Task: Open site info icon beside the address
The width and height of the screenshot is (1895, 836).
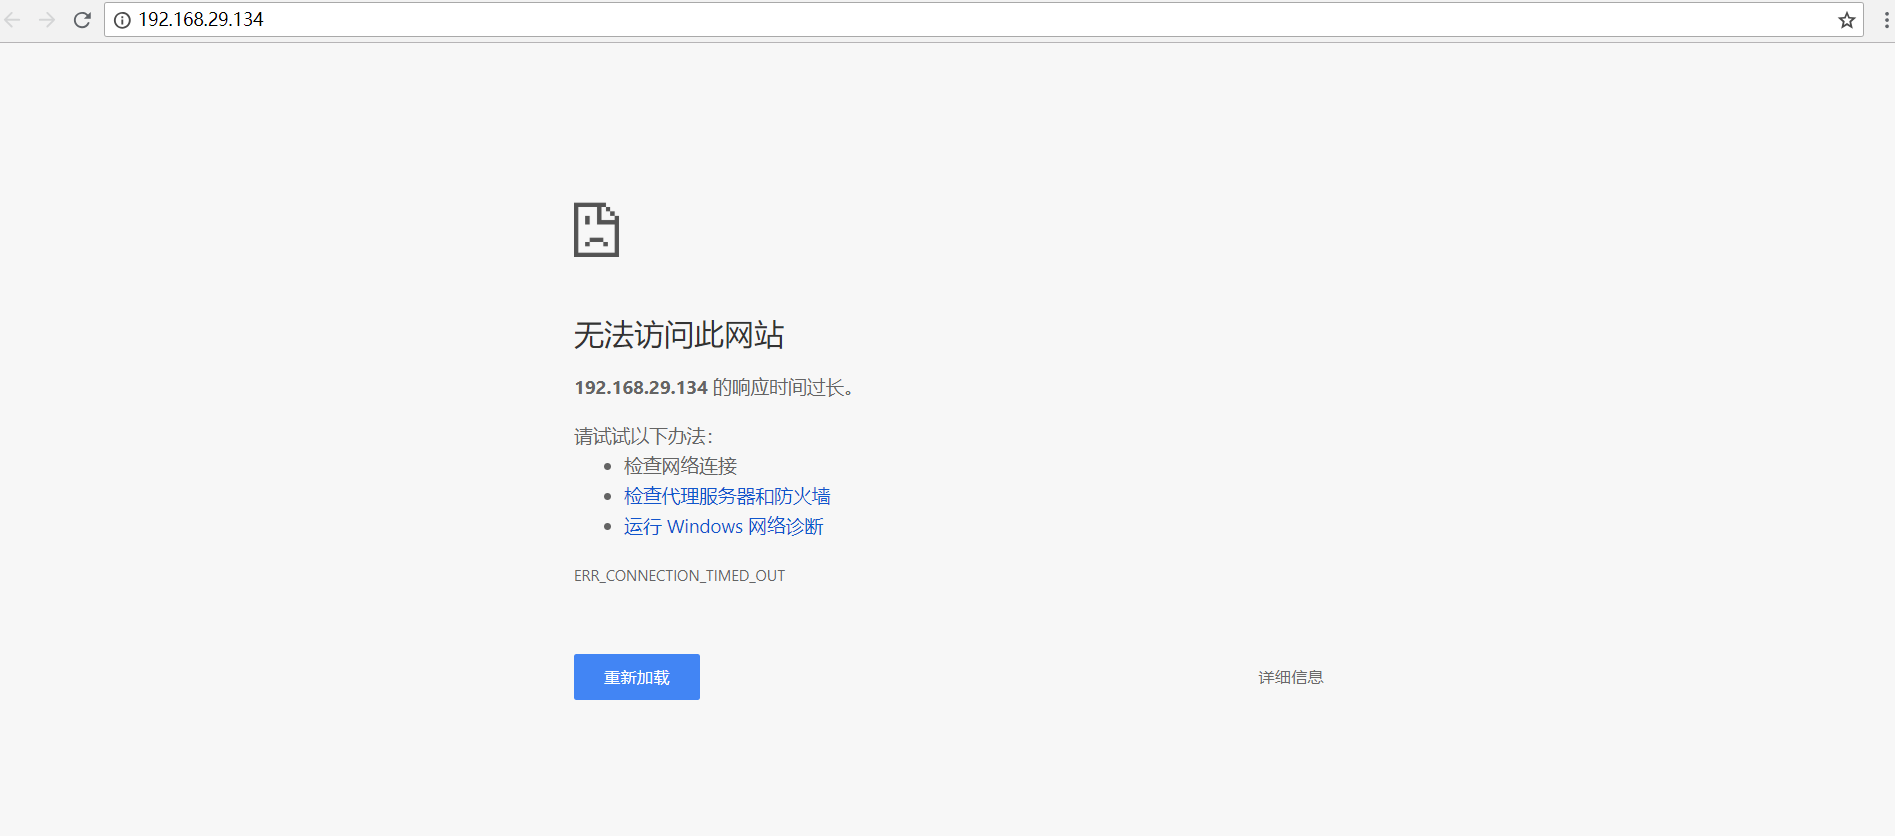Action: [x=122, y=20]
